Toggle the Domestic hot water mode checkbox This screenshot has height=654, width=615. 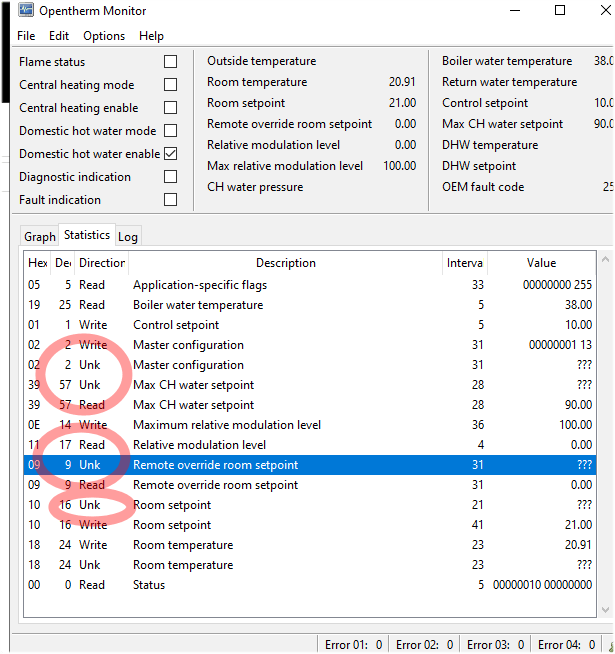pyautogui.click(x=170, y=131)
